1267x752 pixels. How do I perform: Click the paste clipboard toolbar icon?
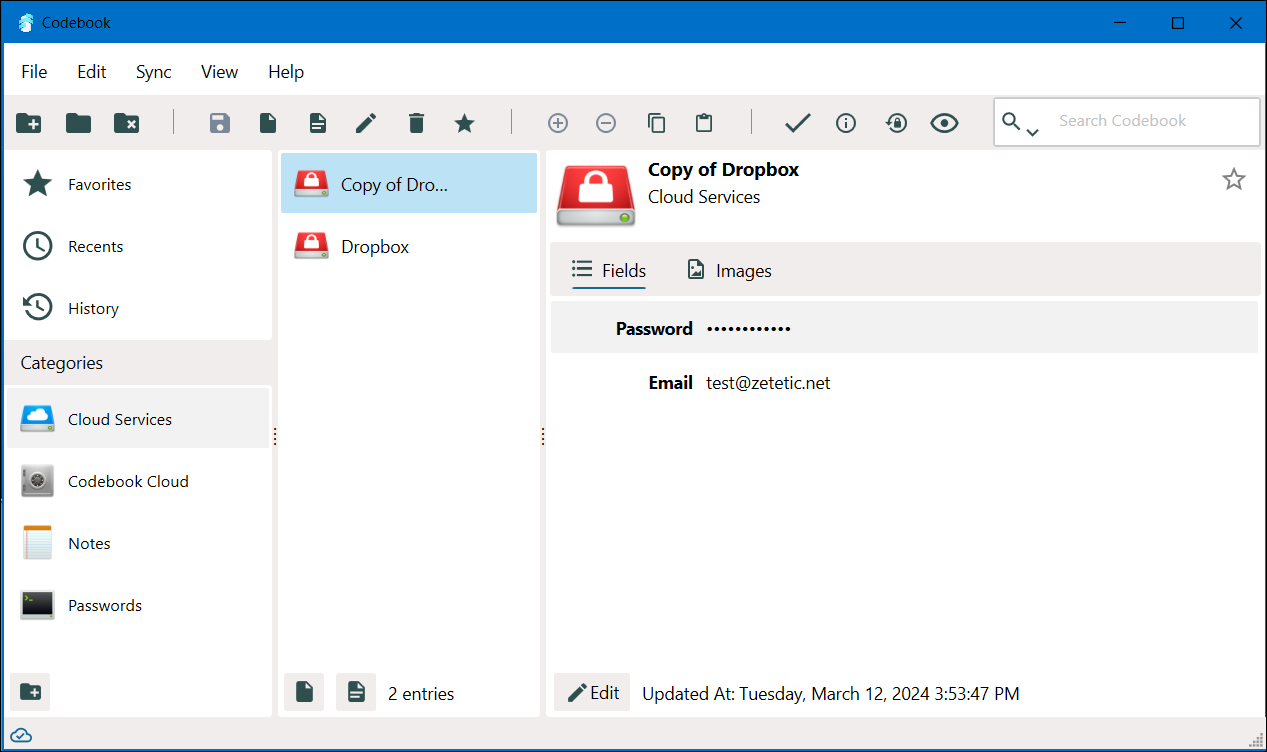(x=704, y=123)
